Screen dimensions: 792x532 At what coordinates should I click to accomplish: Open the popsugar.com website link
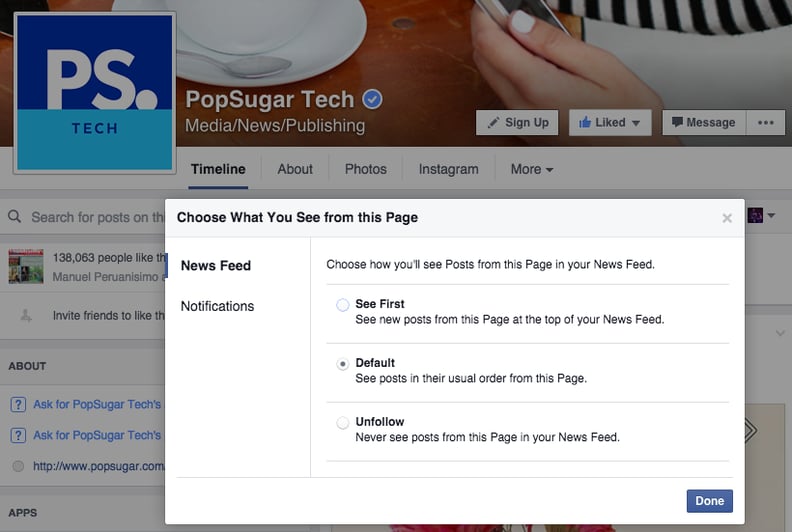tap(98, 466)
